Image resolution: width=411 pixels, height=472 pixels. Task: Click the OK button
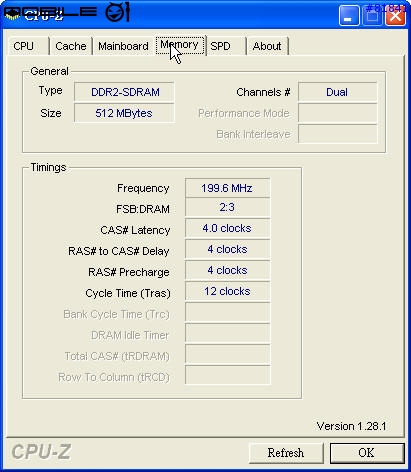point(367,453)
